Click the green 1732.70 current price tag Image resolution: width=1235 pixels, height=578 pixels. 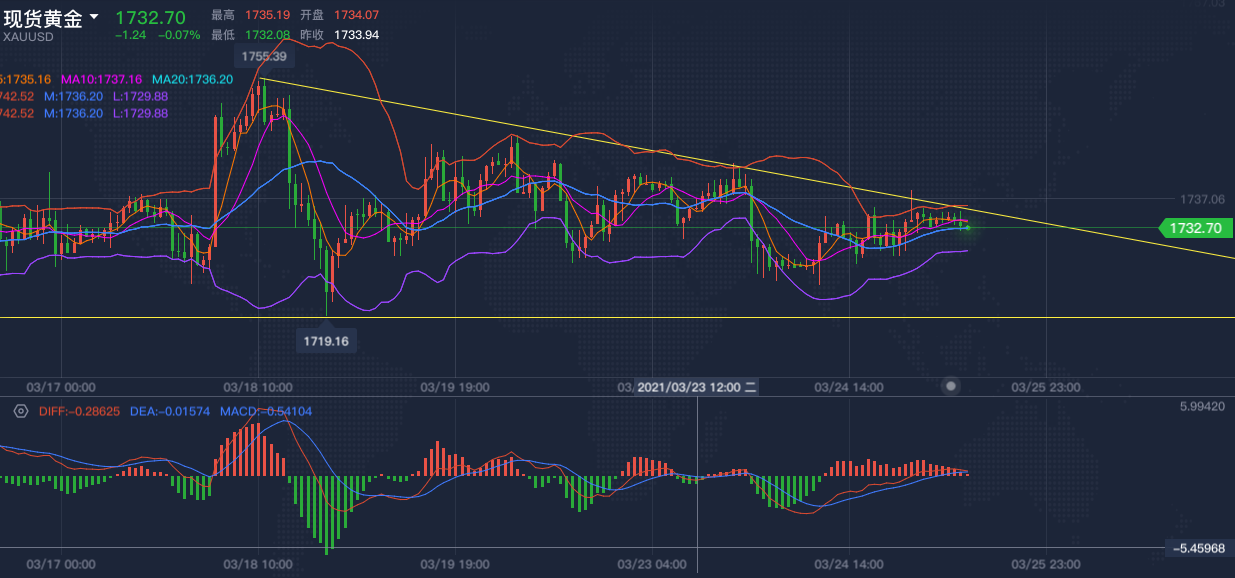coord(1194,228)
